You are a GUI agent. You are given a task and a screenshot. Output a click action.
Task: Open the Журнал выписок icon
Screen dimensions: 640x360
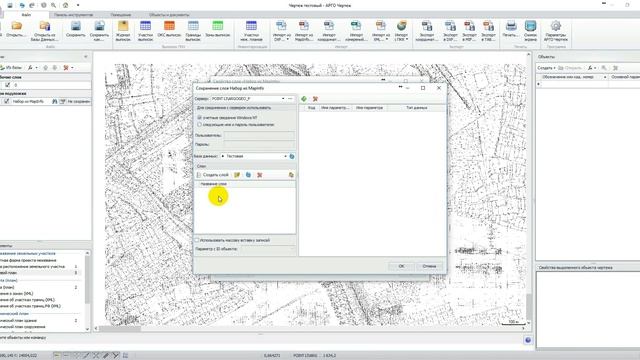(123, 26)
